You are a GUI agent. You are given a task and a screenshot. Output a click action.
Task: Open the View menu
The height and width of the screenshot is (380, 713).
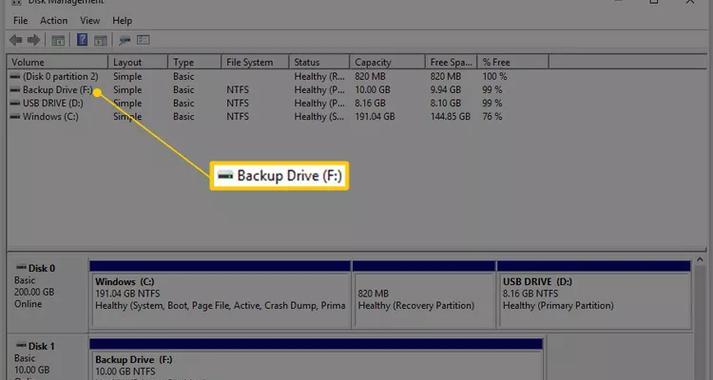tap(90, 20)
